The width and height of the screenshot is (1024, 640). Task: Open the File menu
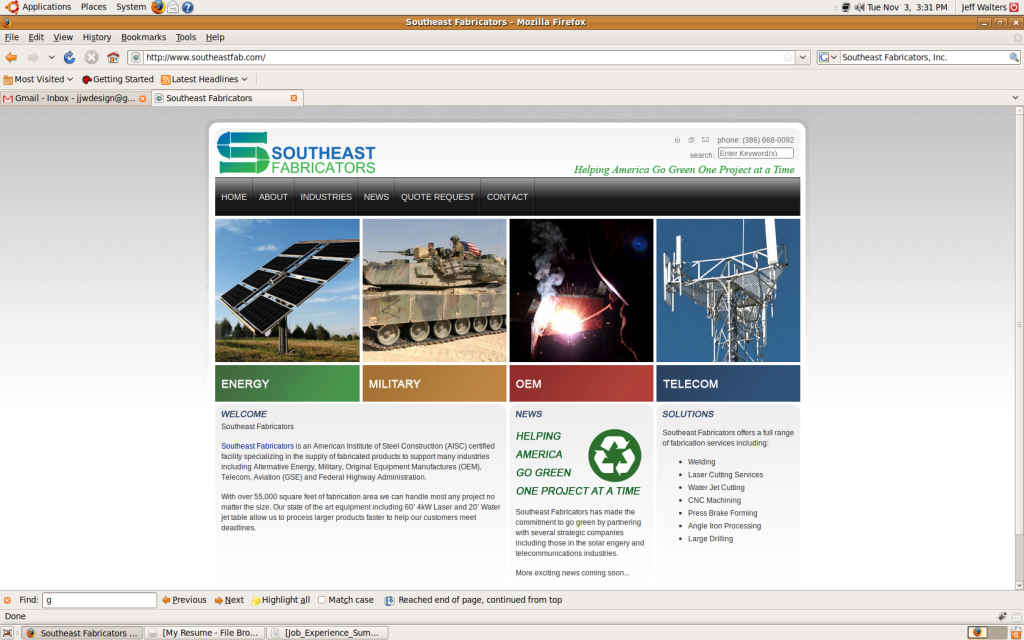coord(12,37)
